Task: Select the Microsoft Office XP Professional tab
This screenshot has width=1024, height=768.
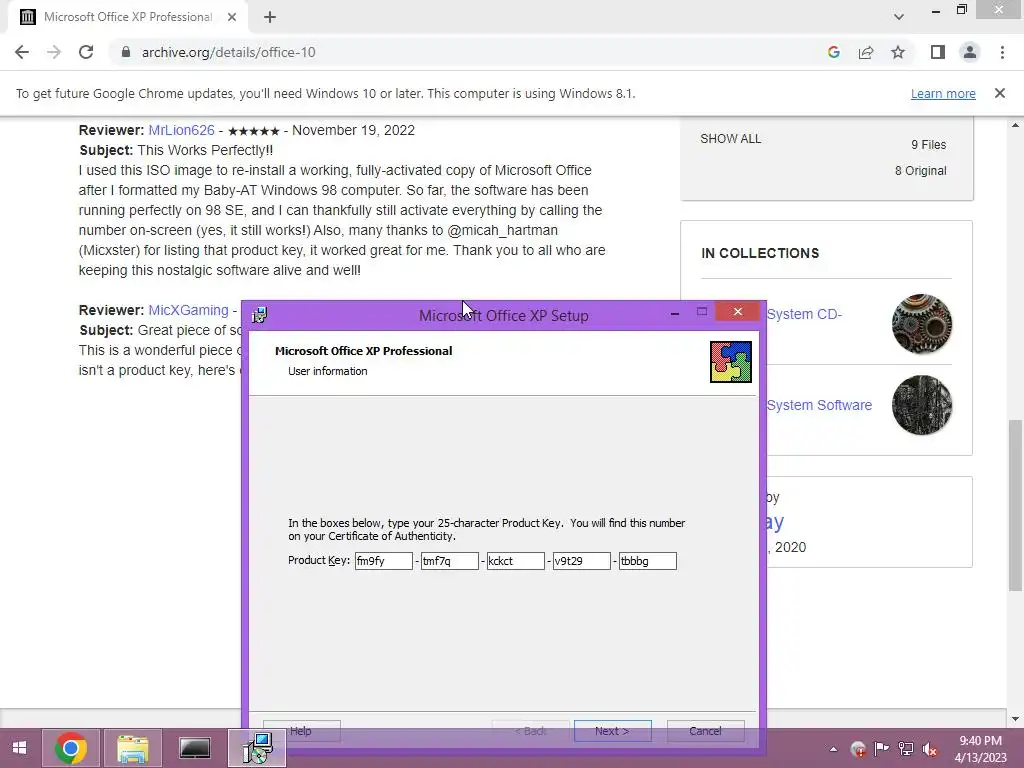Action: 128,17
